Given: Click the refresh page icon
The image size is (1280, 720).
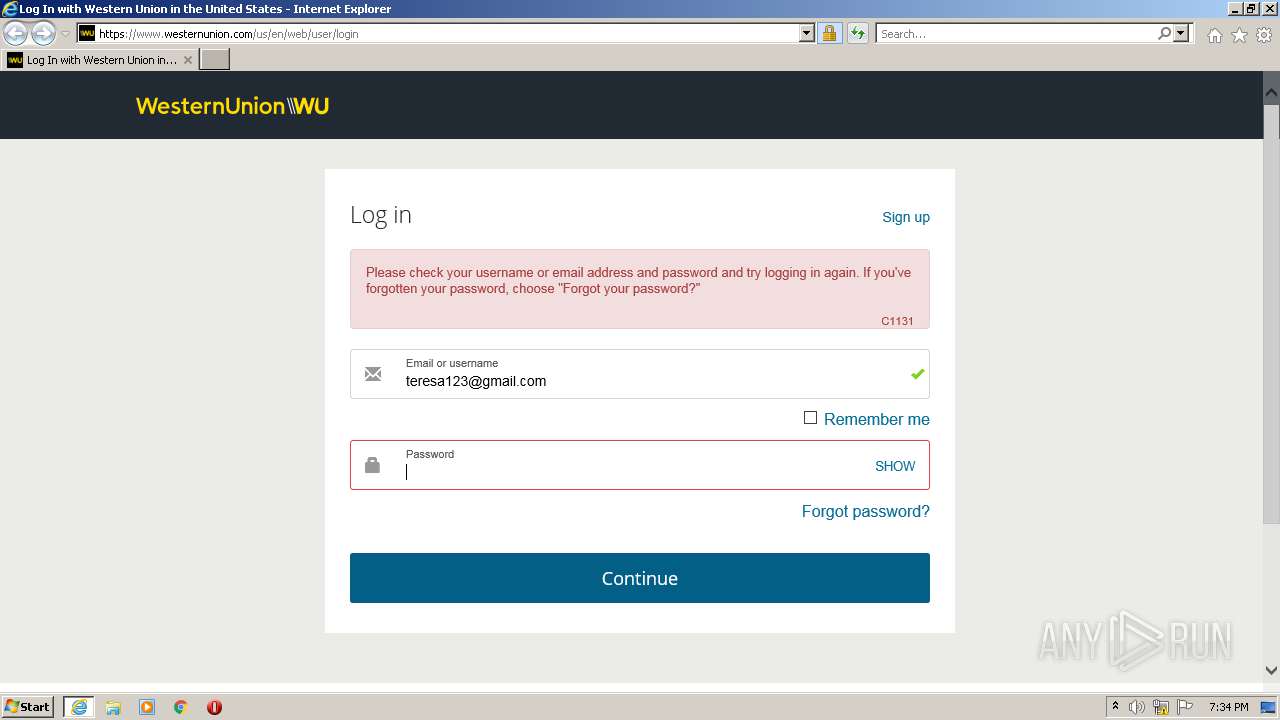Looking at the screenshot, I should pos(857,33).
